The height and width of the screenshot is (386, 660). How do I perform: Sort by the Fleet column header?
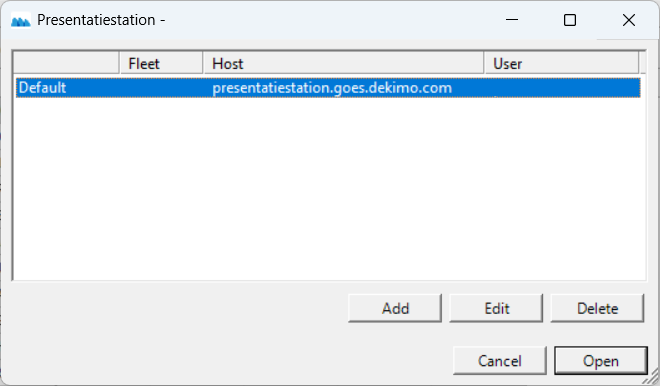coord(162,64)
